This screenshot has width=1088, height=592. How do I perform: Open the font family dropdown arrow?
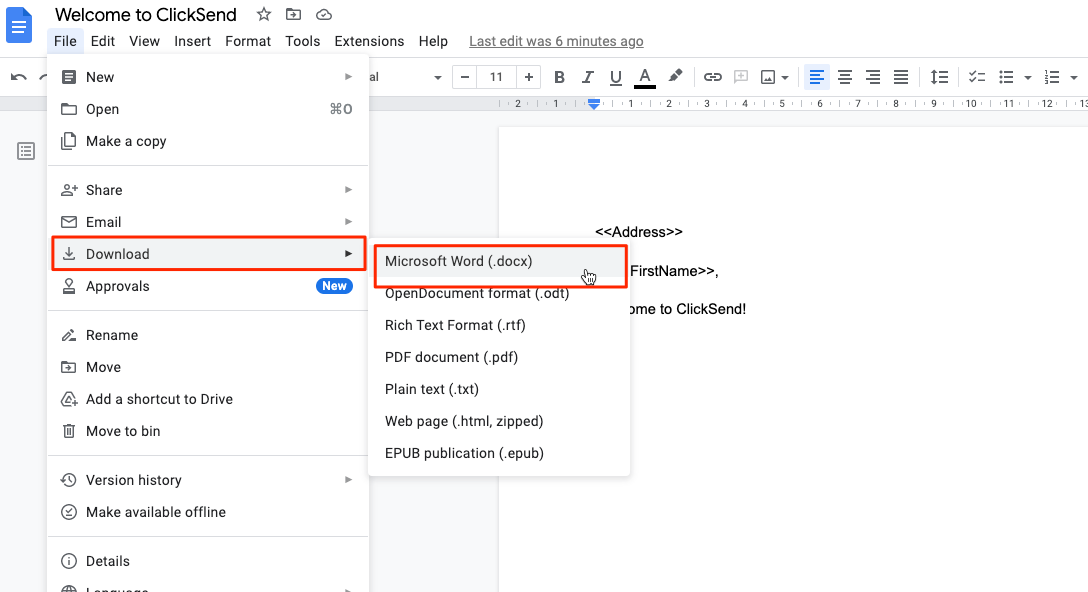click(438, 78)
